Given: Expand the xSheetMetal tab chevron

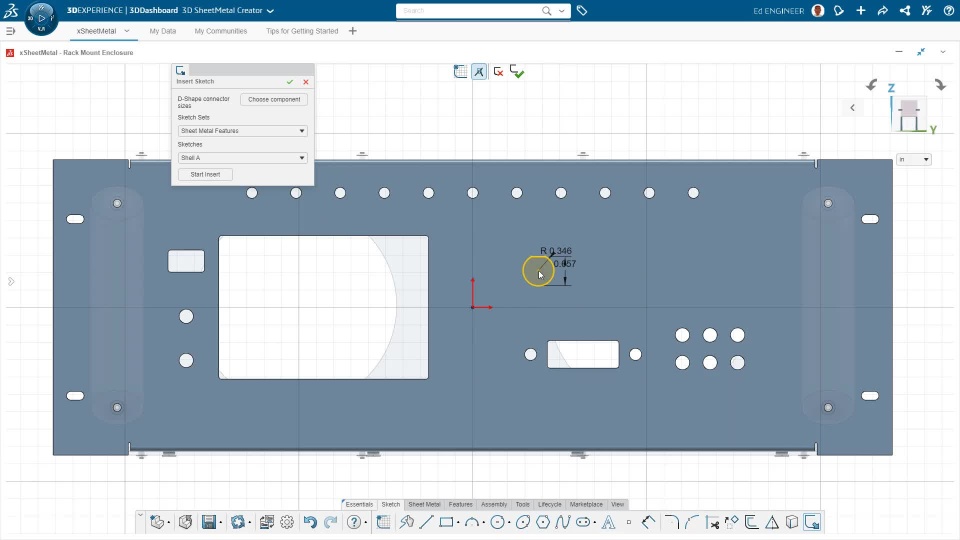Looking at the screenshot, I should (127, 31).
